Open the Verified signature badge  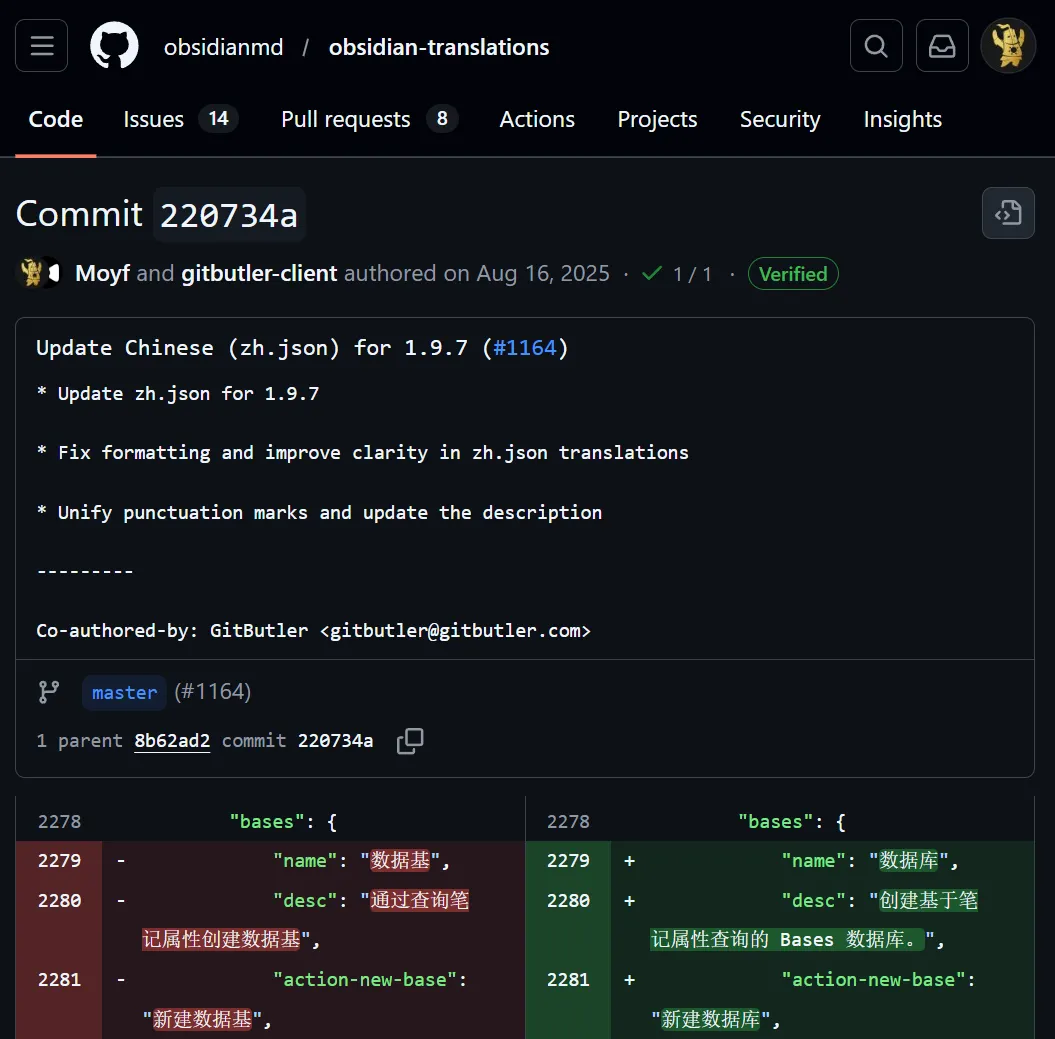(x=792, y=274)
